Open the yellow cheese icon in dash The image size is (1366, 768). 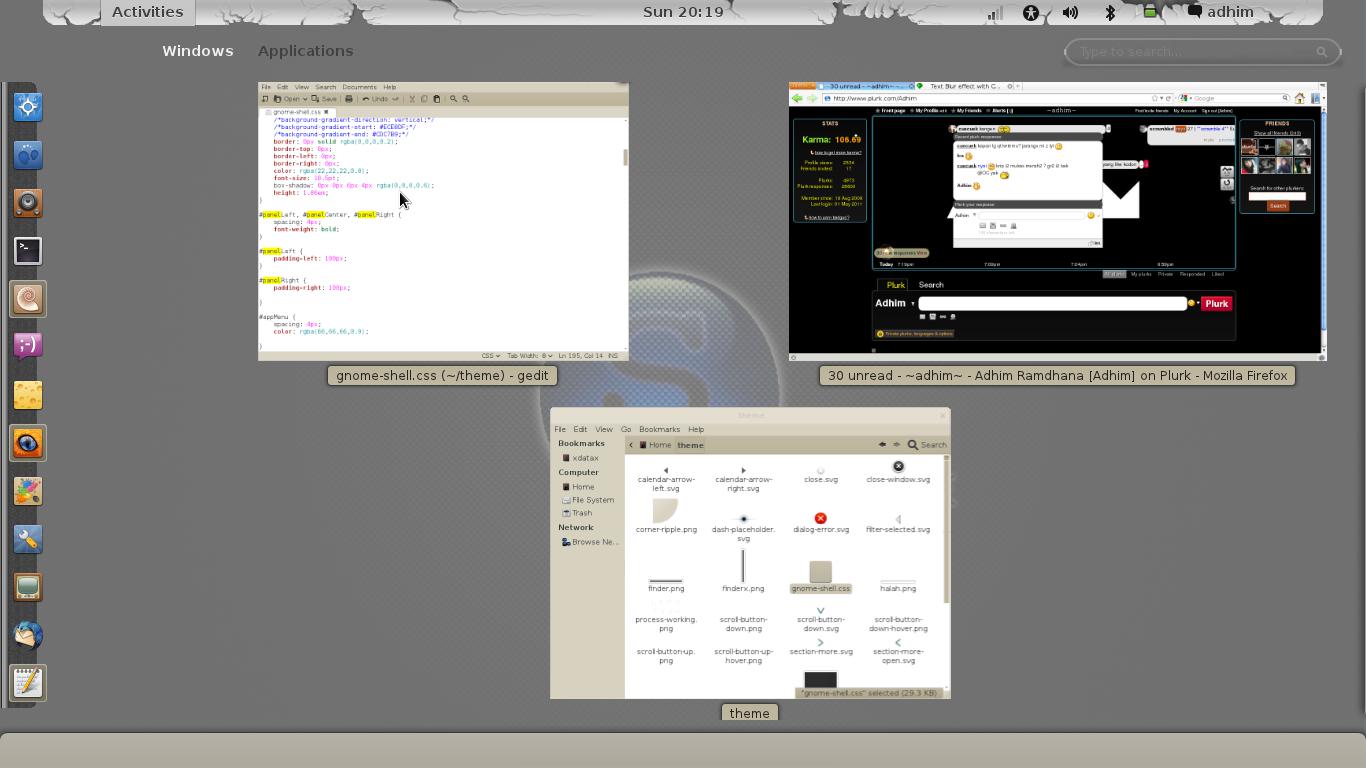pyautogui.click(x=28, y=395)
